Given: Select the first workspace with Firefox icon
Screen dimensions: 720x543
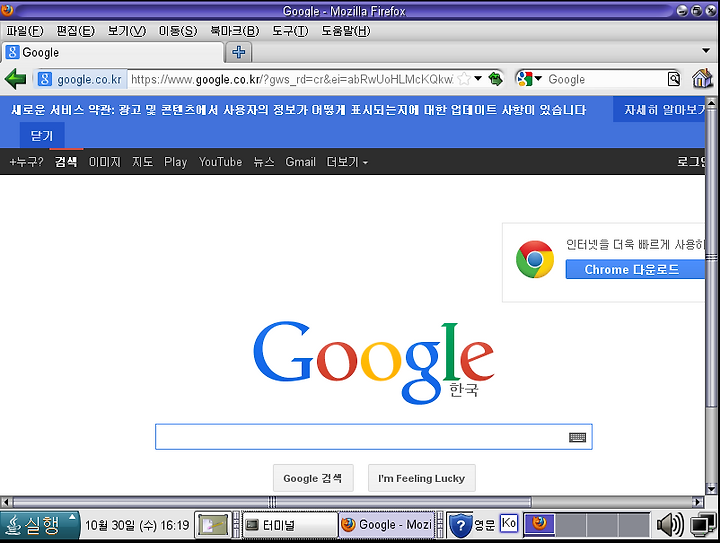Looking at the screenshot, I should click(x=539, y=524).
